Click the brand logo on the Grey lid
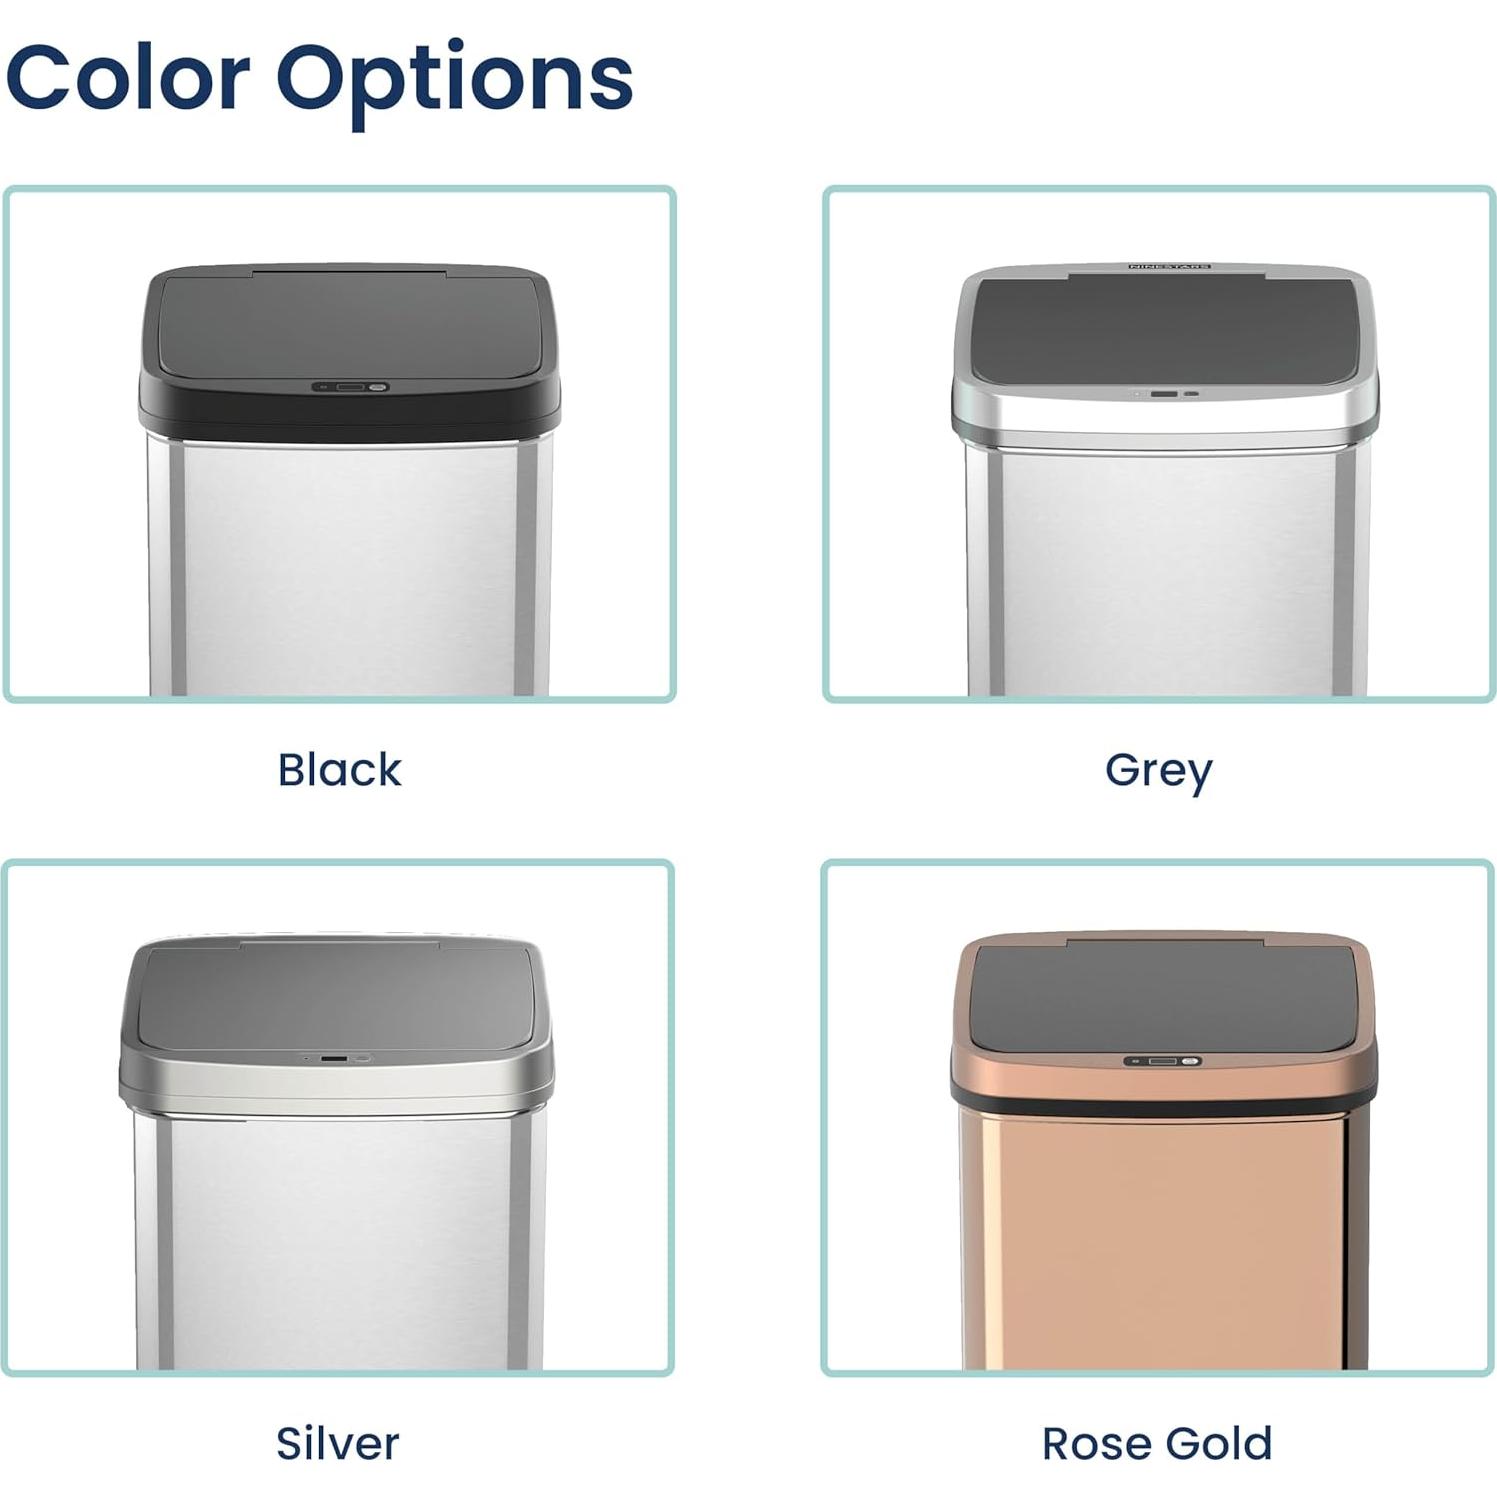The height and width of the screenshot is (1497, 1497). click(1169, 267)
